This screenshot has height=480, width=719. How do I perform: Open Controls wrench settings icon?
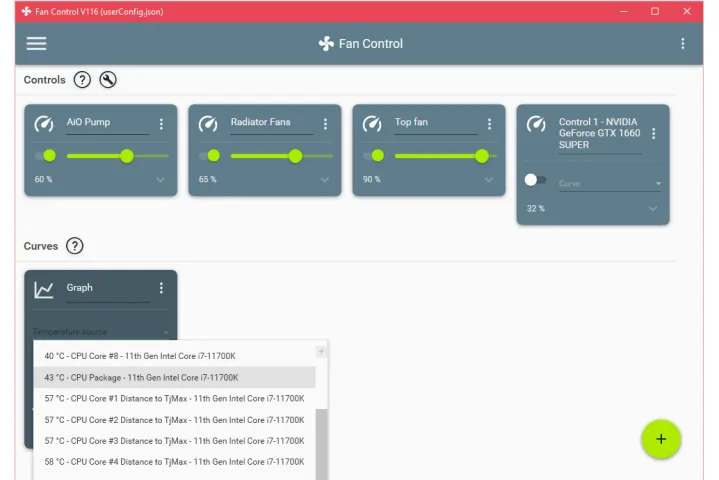pyautogui.click(x=108, y=80)
